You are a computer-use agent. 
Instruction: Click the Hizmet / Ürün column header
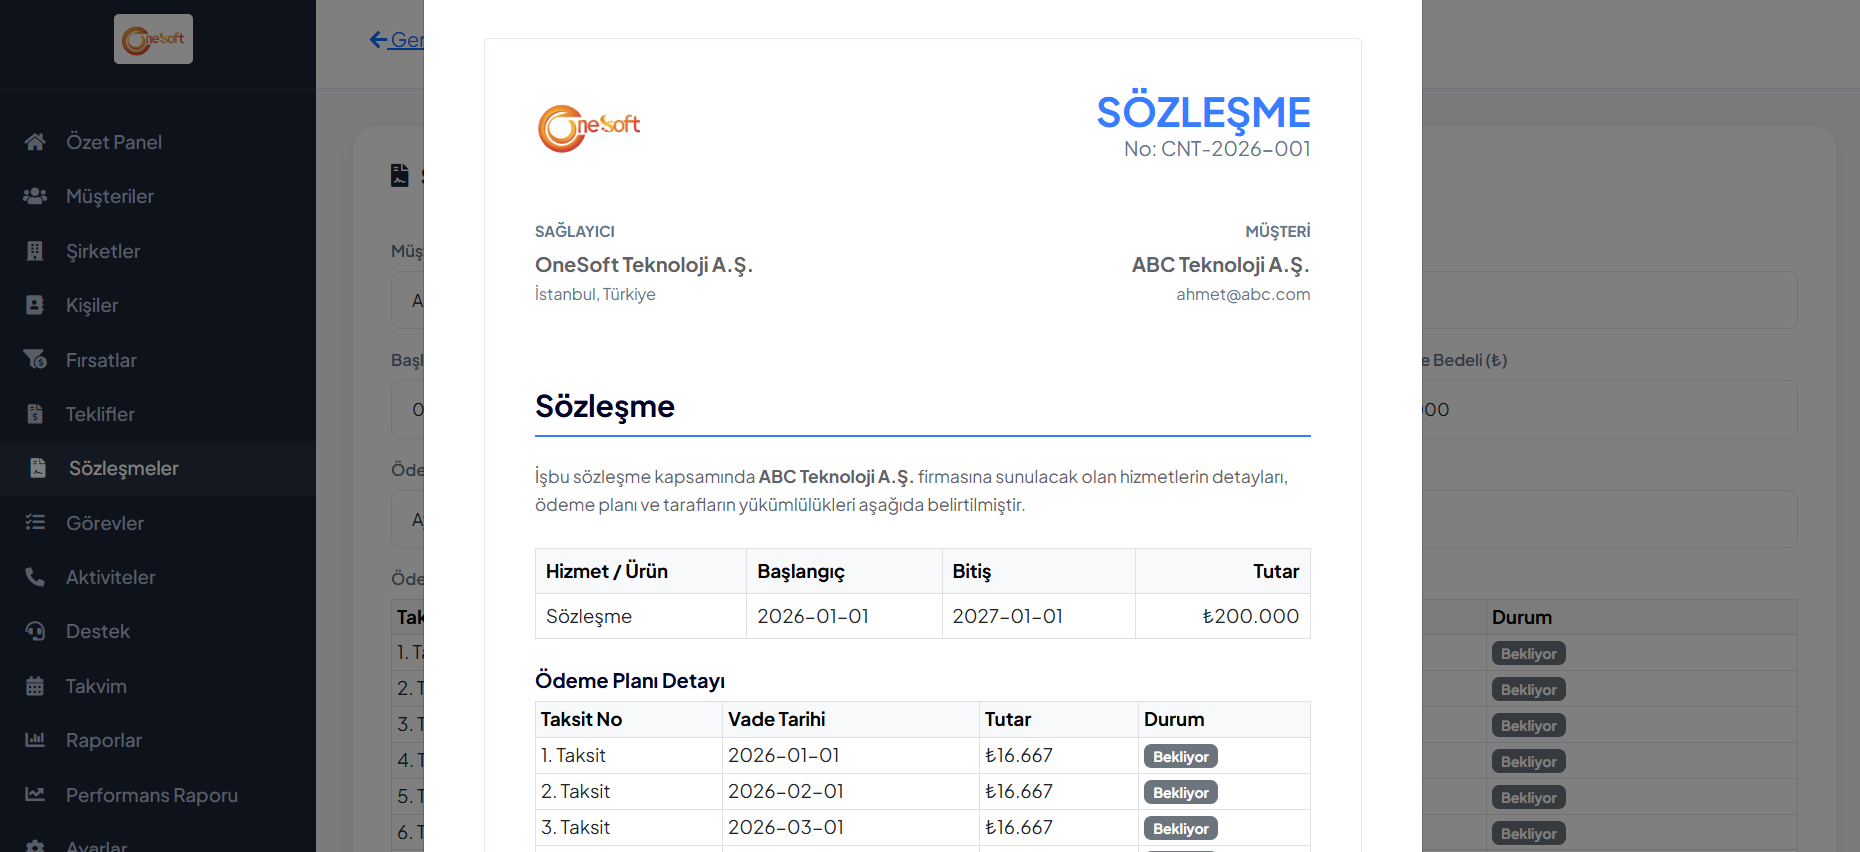pos(641,571)
